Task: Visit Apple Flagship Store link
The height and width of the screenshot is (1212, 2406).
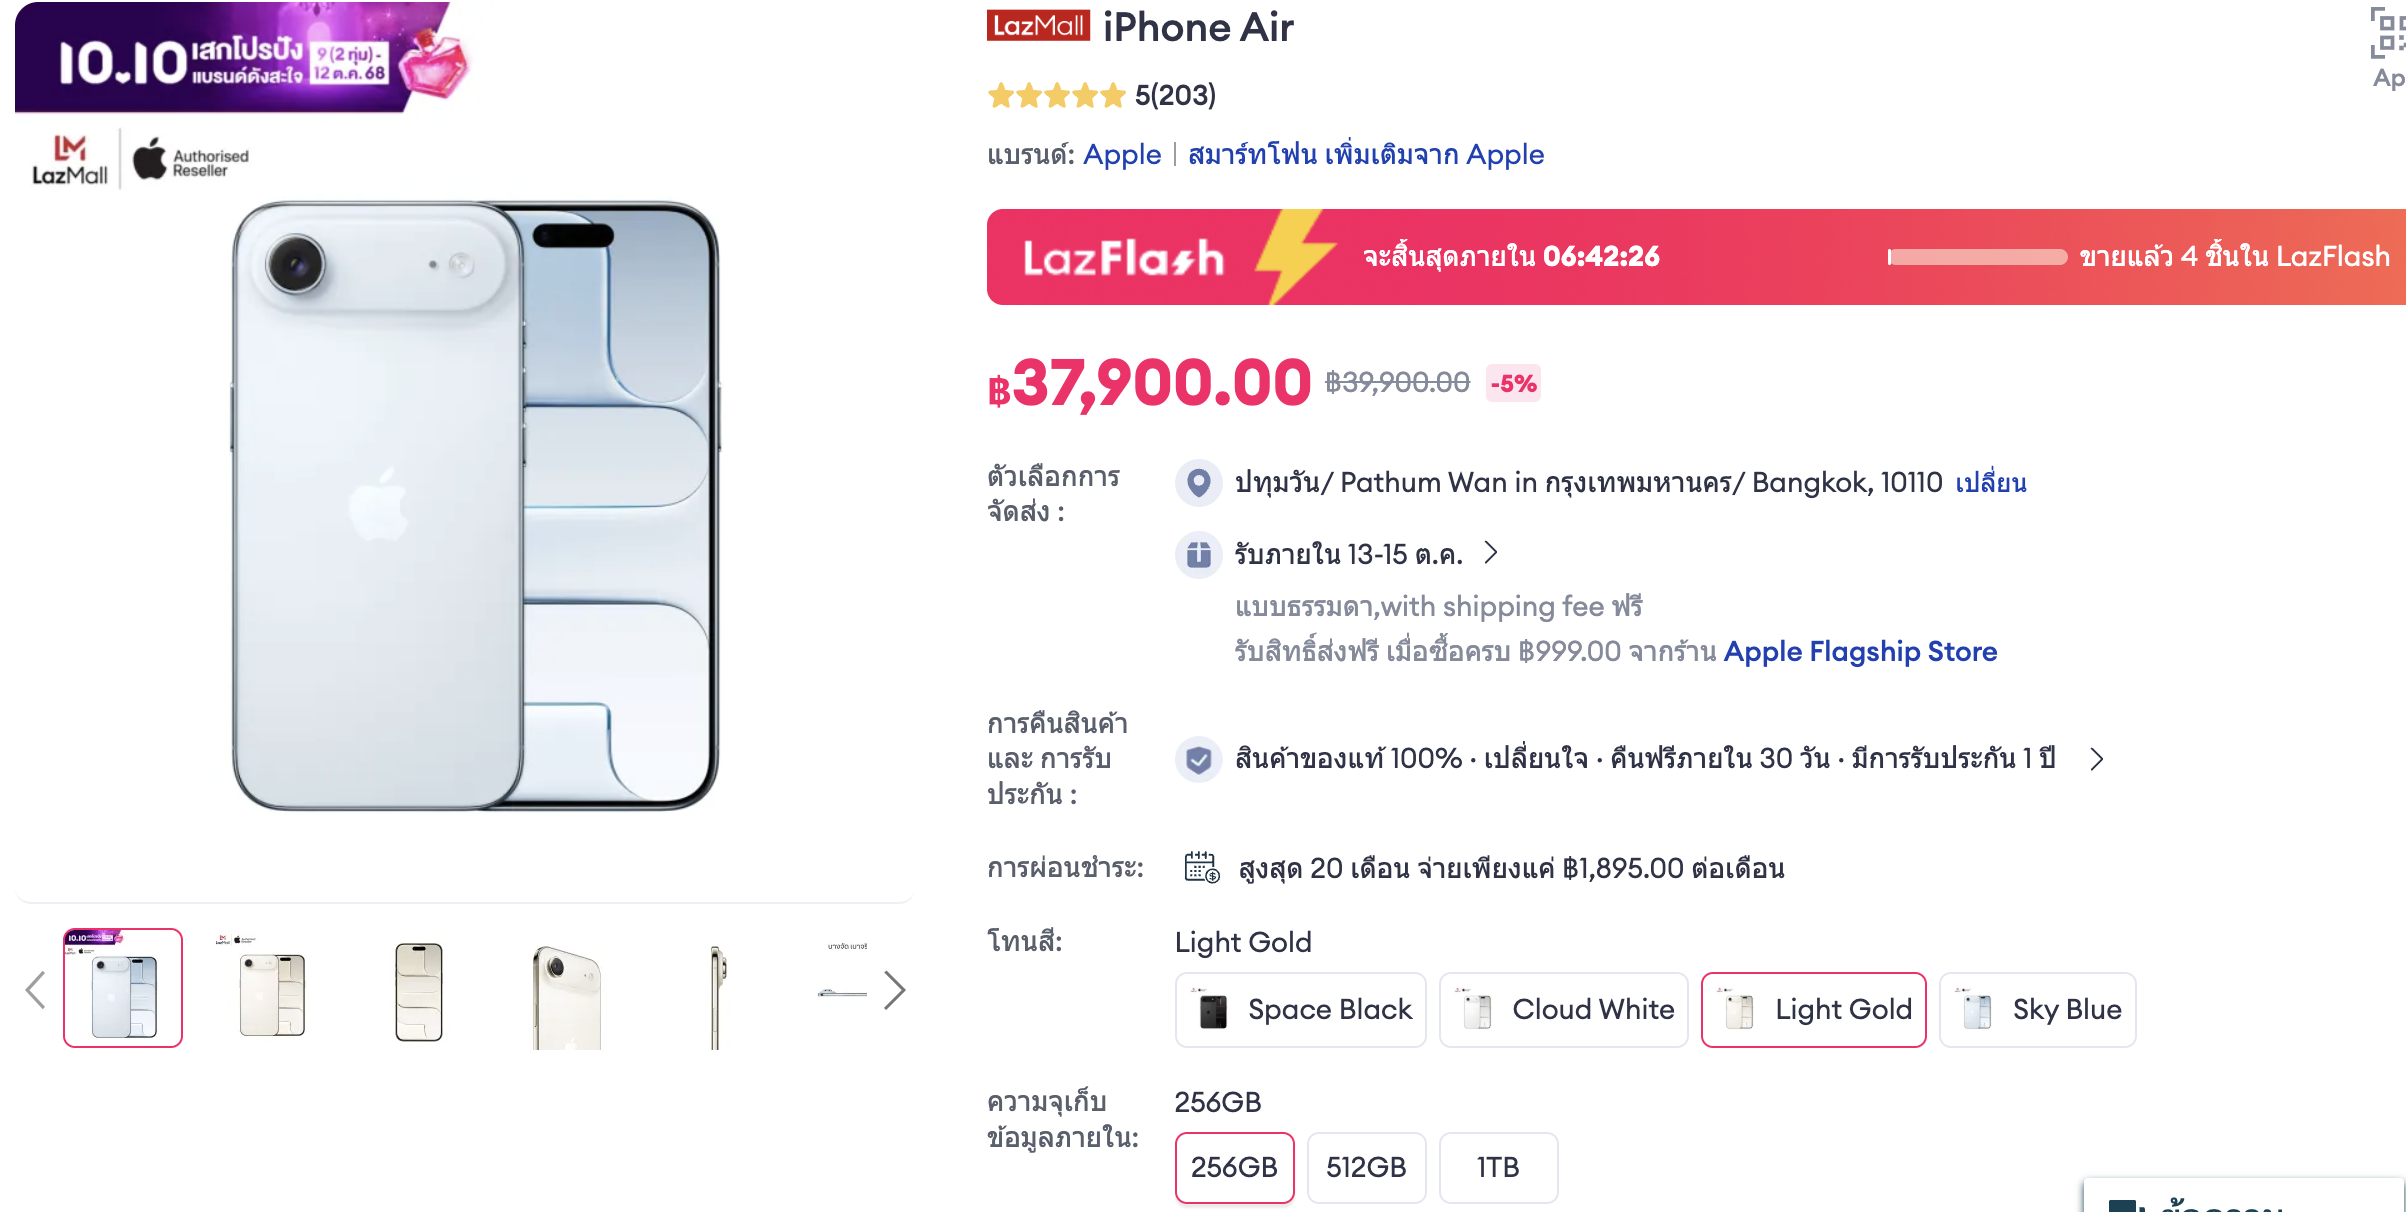Action: point(1860,652)
